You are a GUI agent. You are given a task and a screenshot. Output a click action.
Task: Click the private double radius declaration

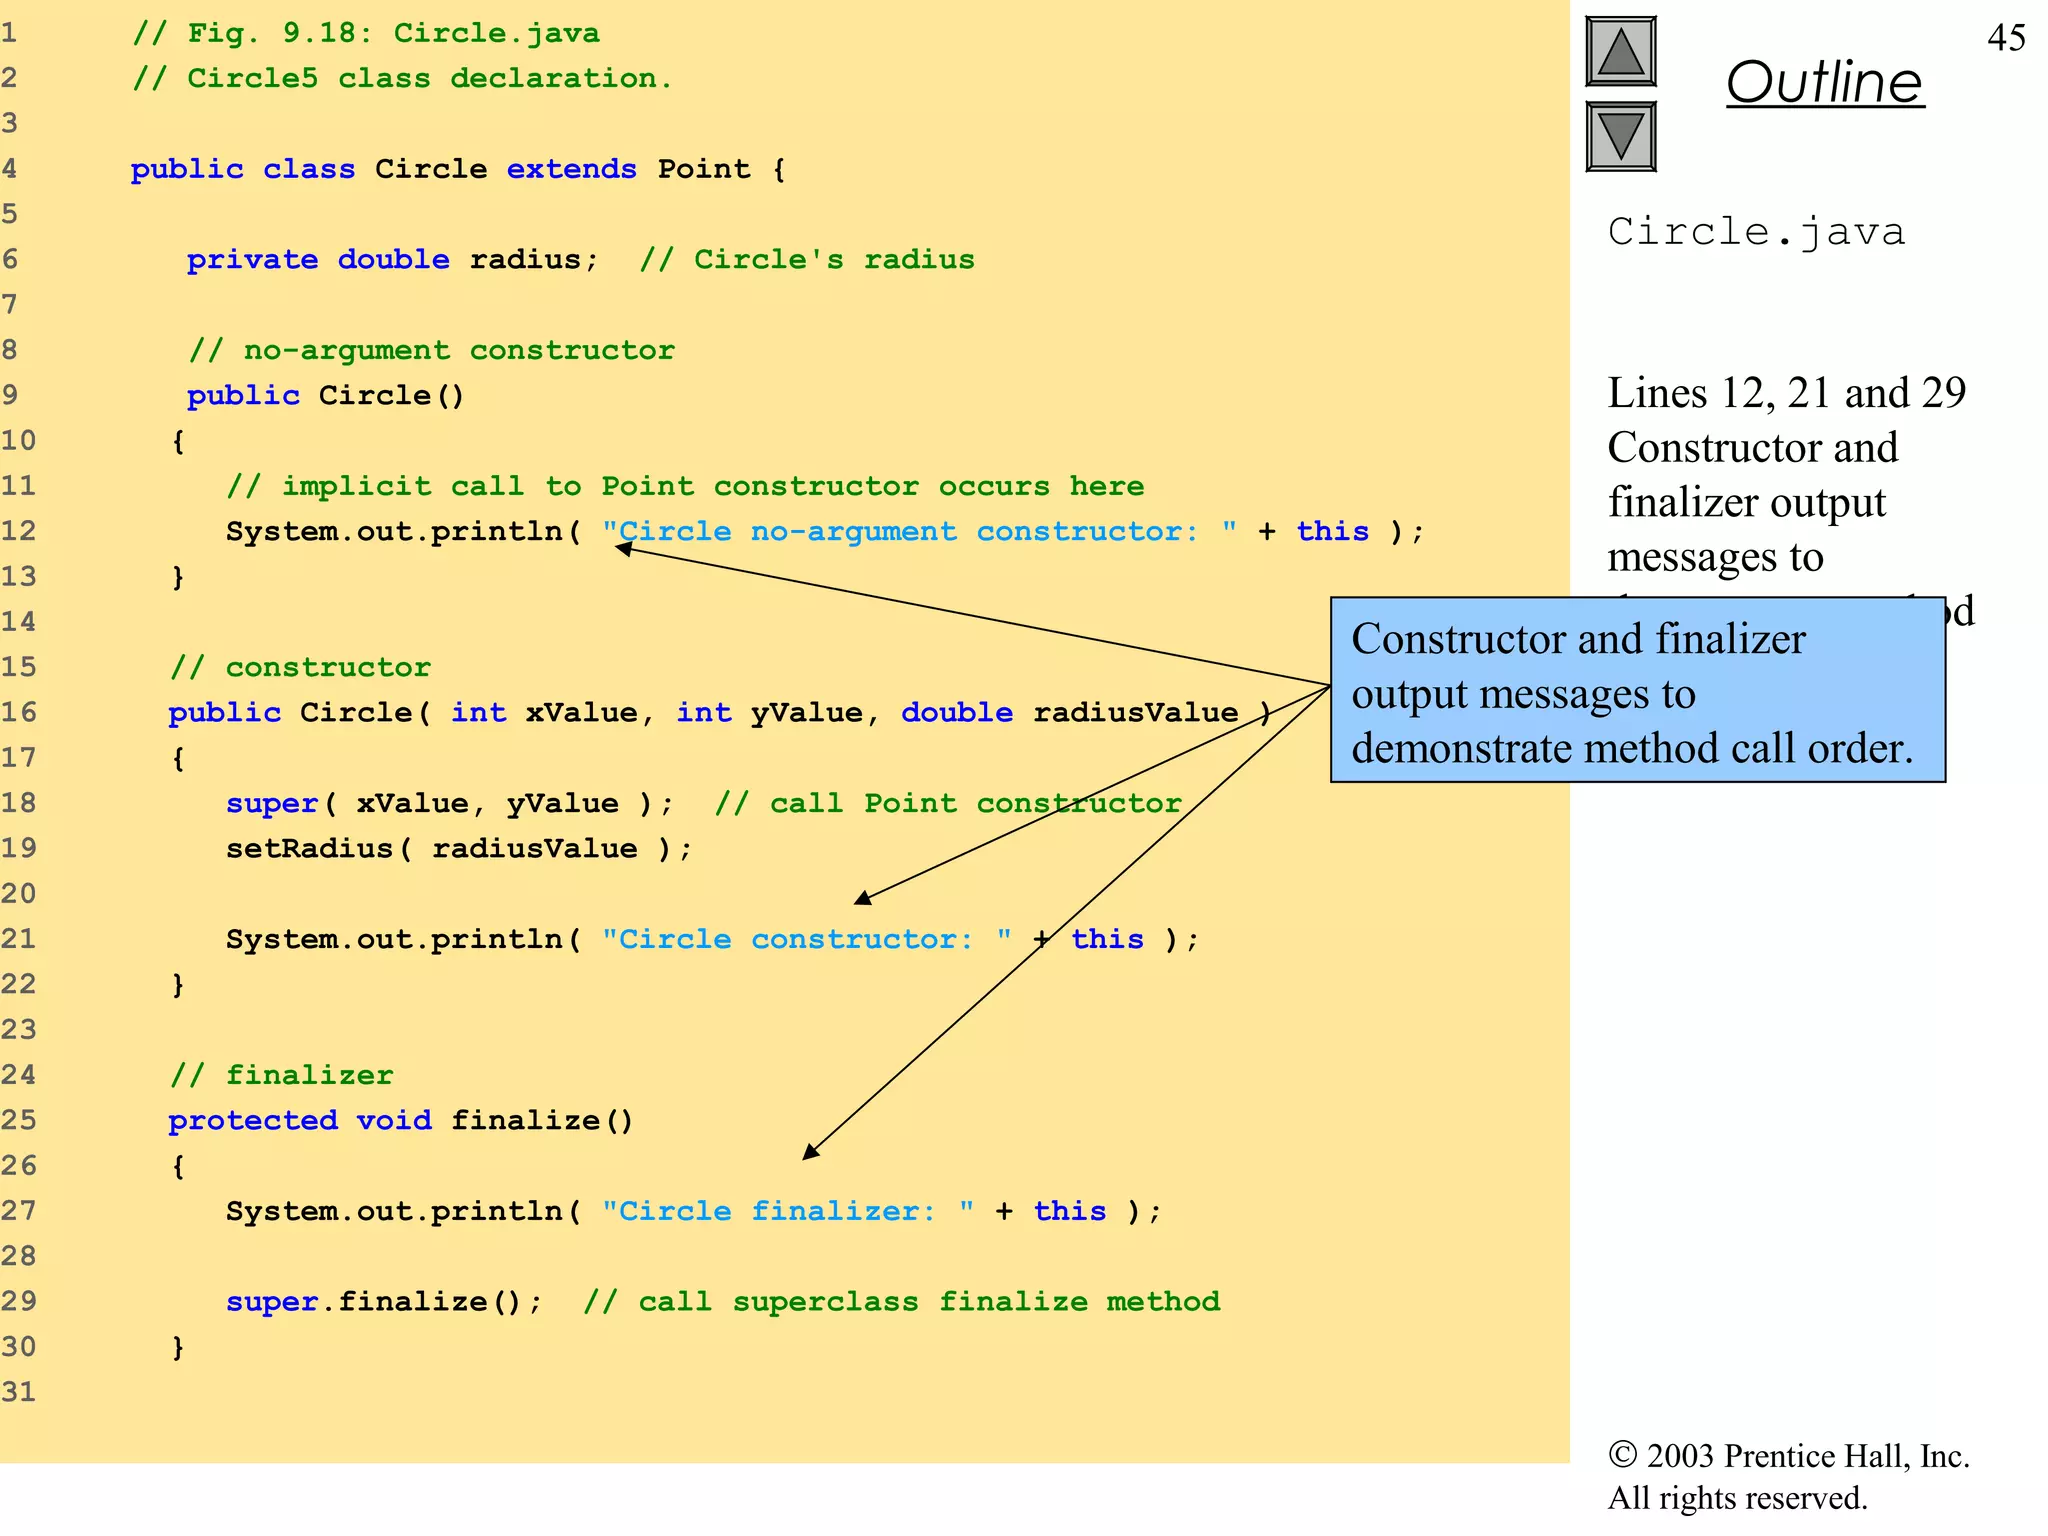point(392,260)
